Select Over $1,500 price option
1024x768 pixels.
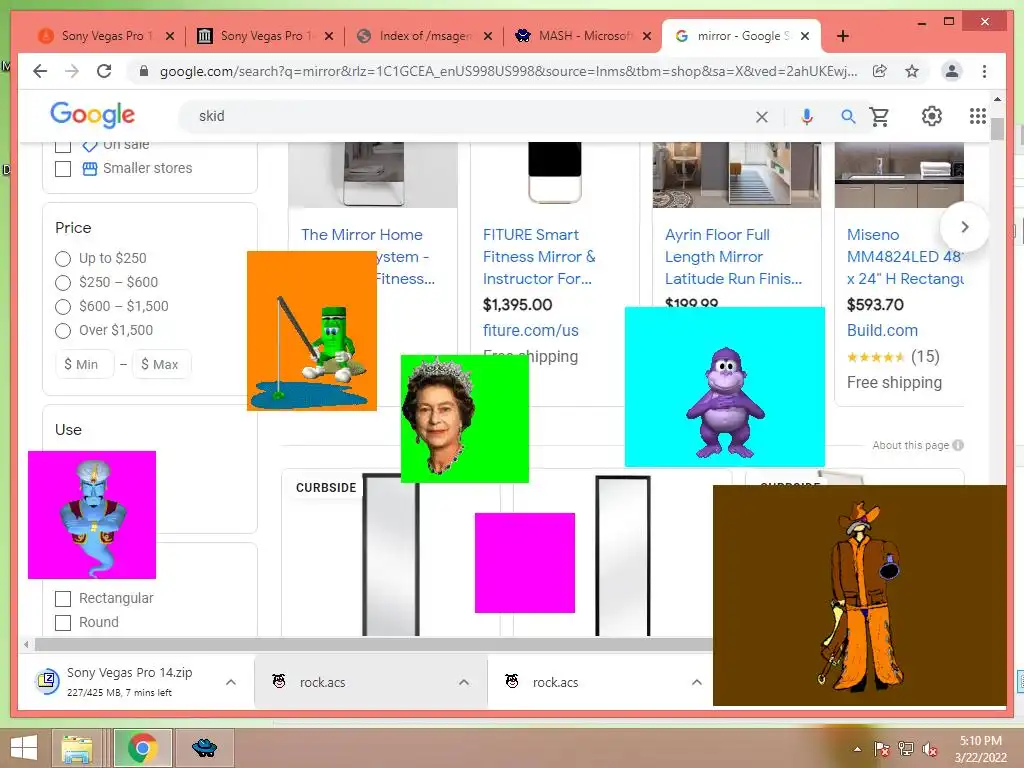63,331
